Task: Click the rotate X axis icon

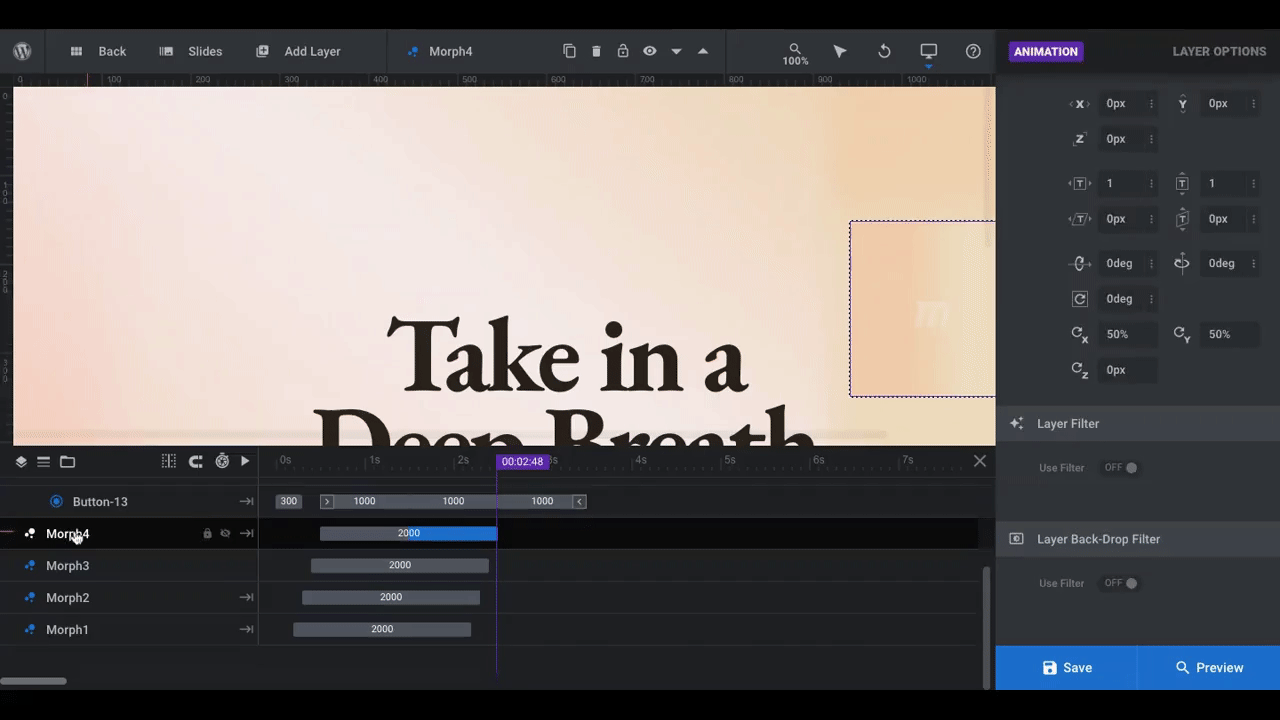Action: coord(1079,263)
